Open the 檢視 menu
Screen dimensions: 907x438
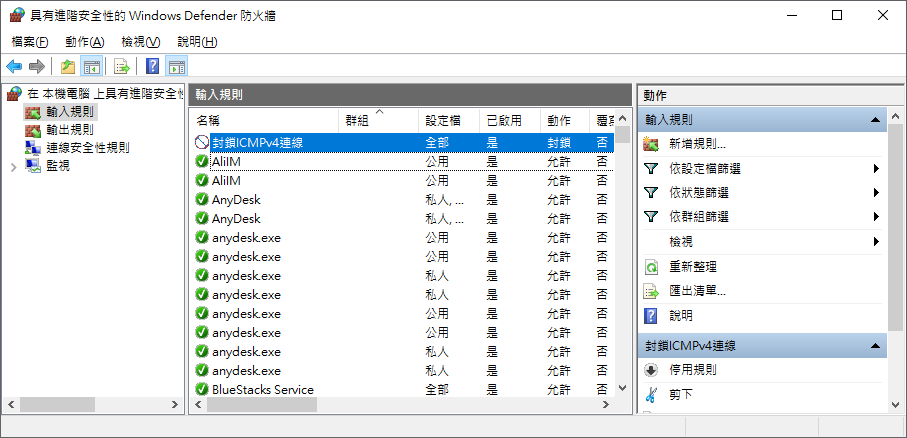(141, 42)
